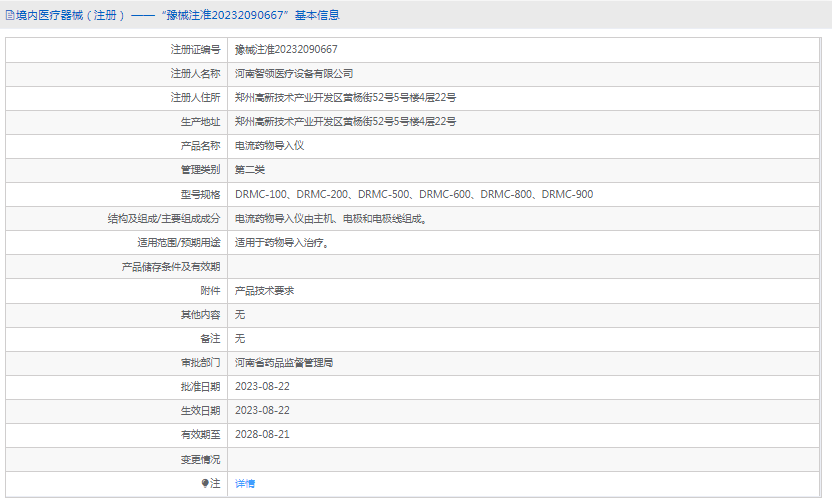Select the 生产地址 address value

tap(345, 122)
